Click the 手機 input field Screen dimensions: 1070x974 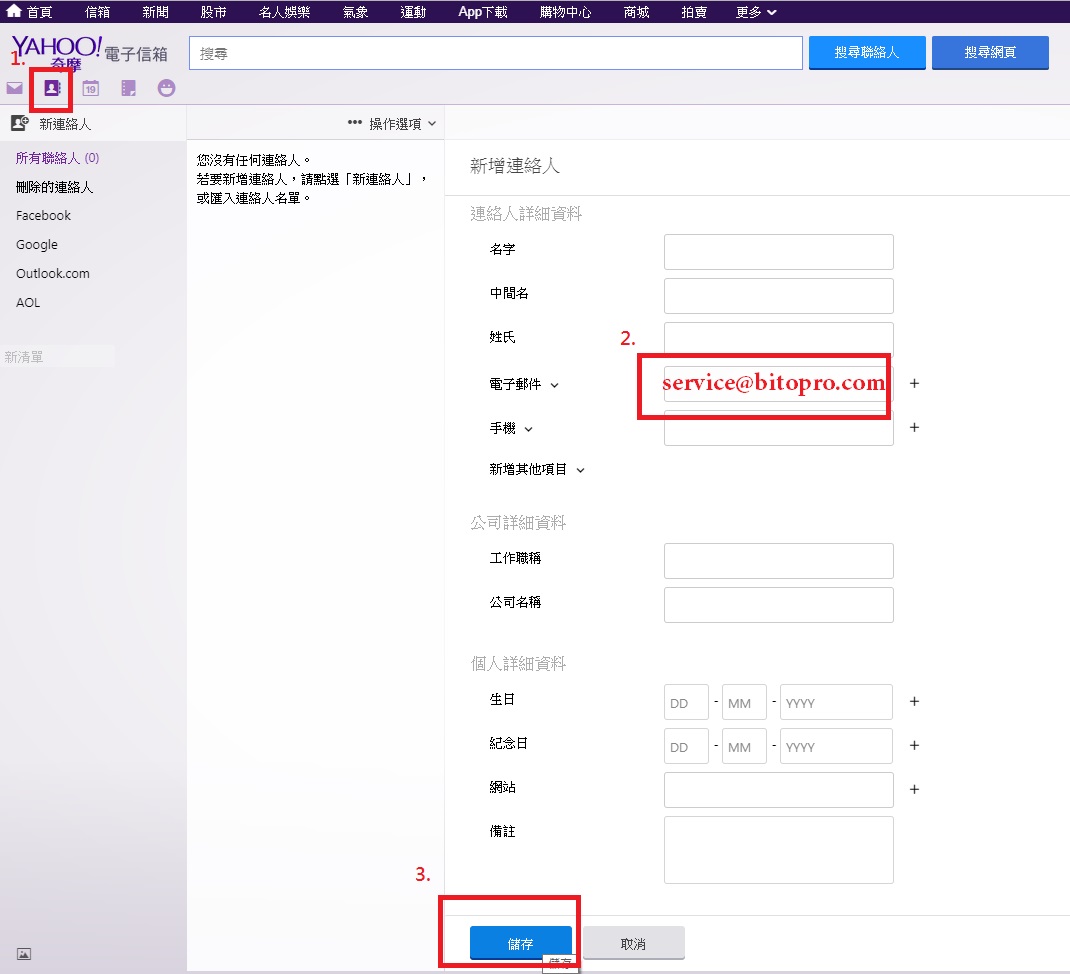[x=779, y=428]
